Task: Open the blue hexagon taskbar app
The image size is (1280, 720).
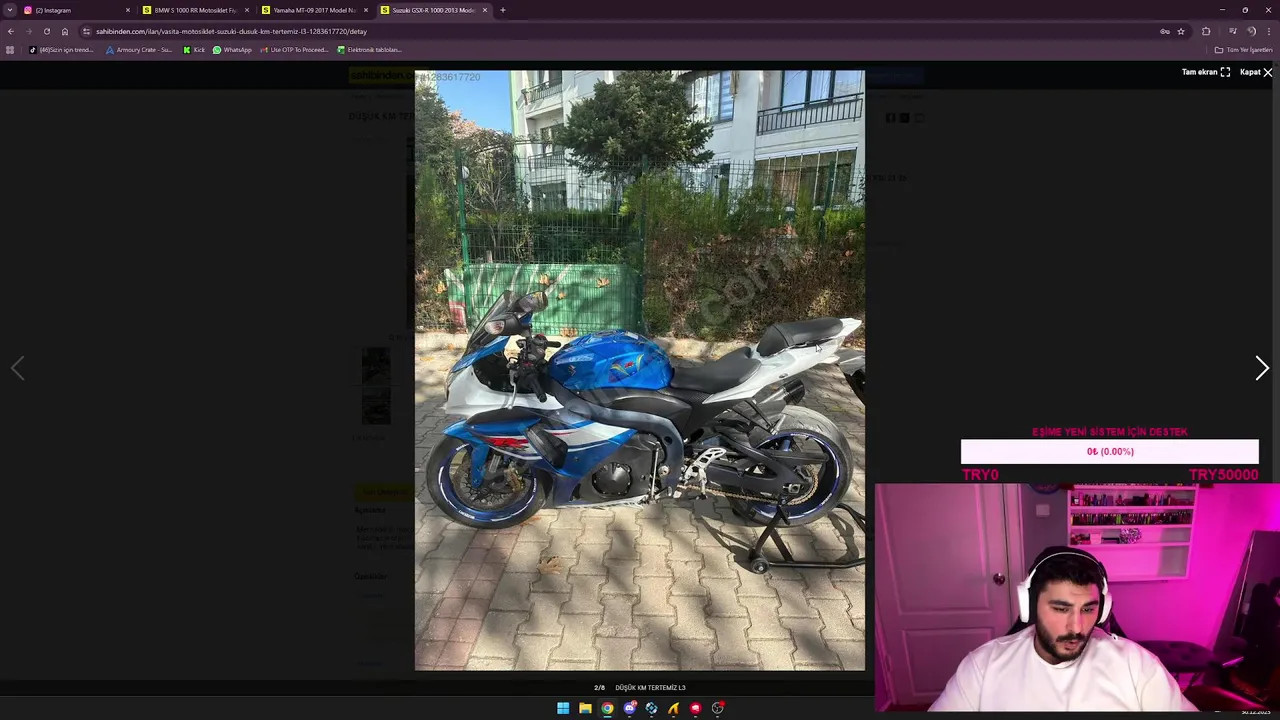Action: point(651,708)
